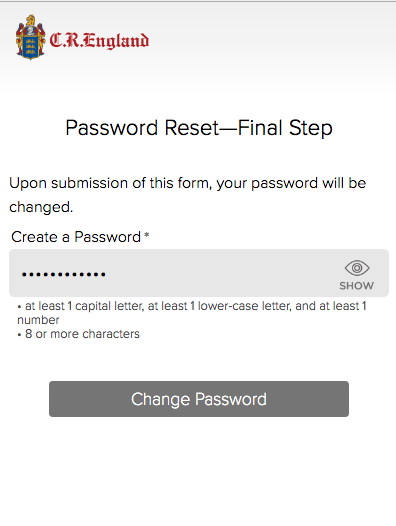Click the Create a Password field label
Screen dimensions: 396x526
pos(76,237)
